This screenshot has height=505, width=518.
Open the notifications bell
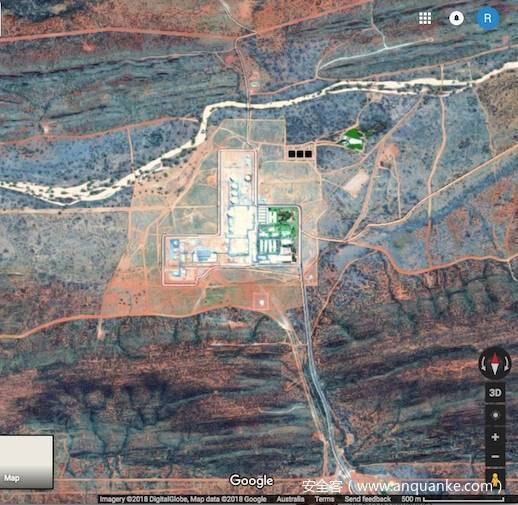click(x=456, y=18)
